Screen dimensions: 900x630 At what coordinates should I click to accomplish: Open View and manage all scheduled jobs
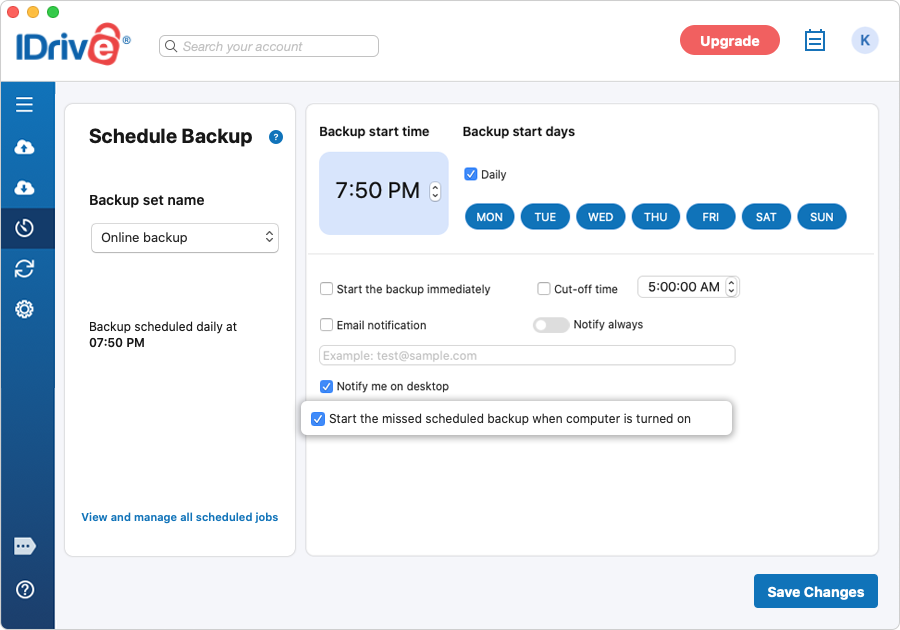click(x=180, y=517)
